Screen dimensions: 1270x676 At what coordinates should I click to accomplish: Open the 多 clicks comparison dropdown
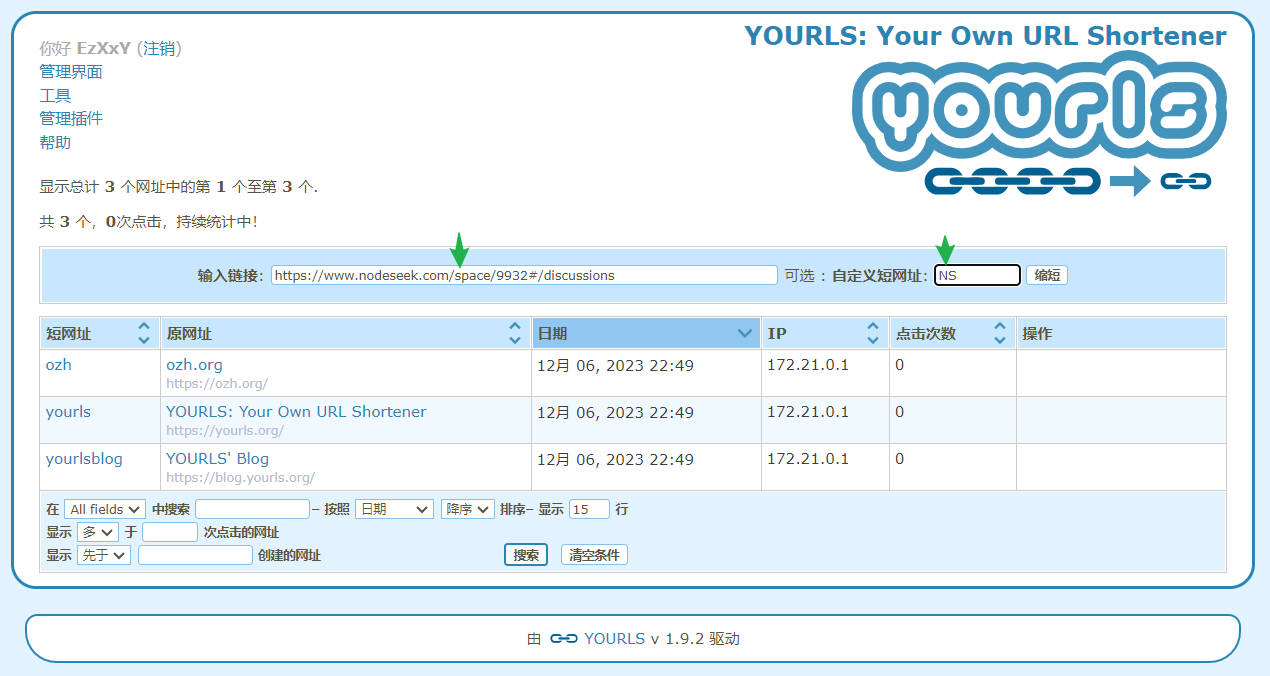(97, 532)
